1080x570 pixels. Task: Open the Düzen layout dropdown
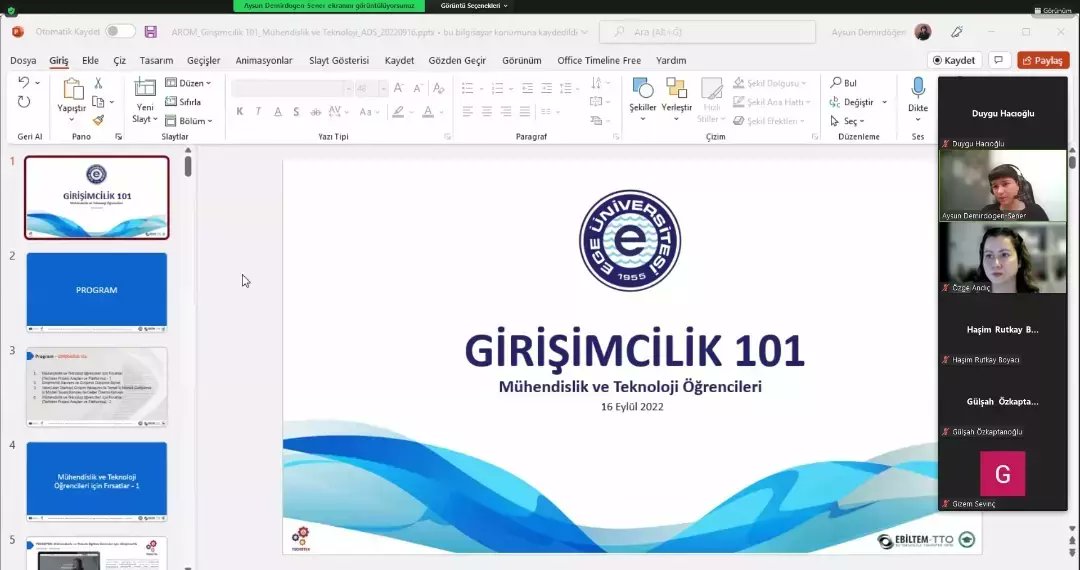(x=189, y=83)
